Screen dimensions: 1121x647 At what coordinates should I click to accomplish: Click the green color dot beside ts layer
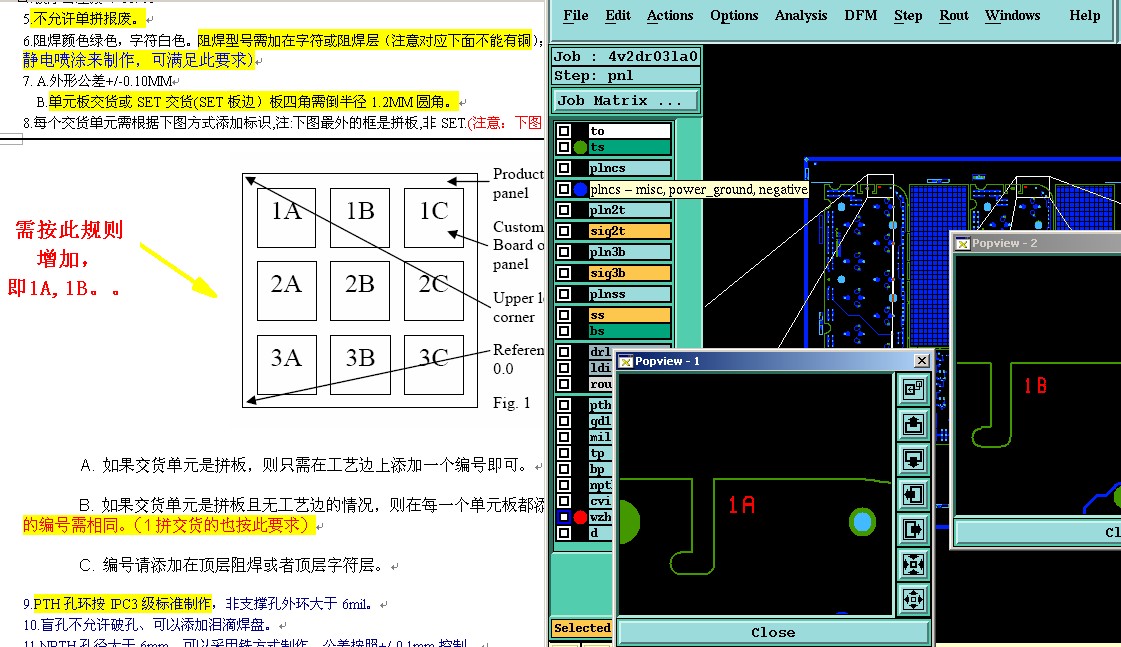(x=580, y=147)
